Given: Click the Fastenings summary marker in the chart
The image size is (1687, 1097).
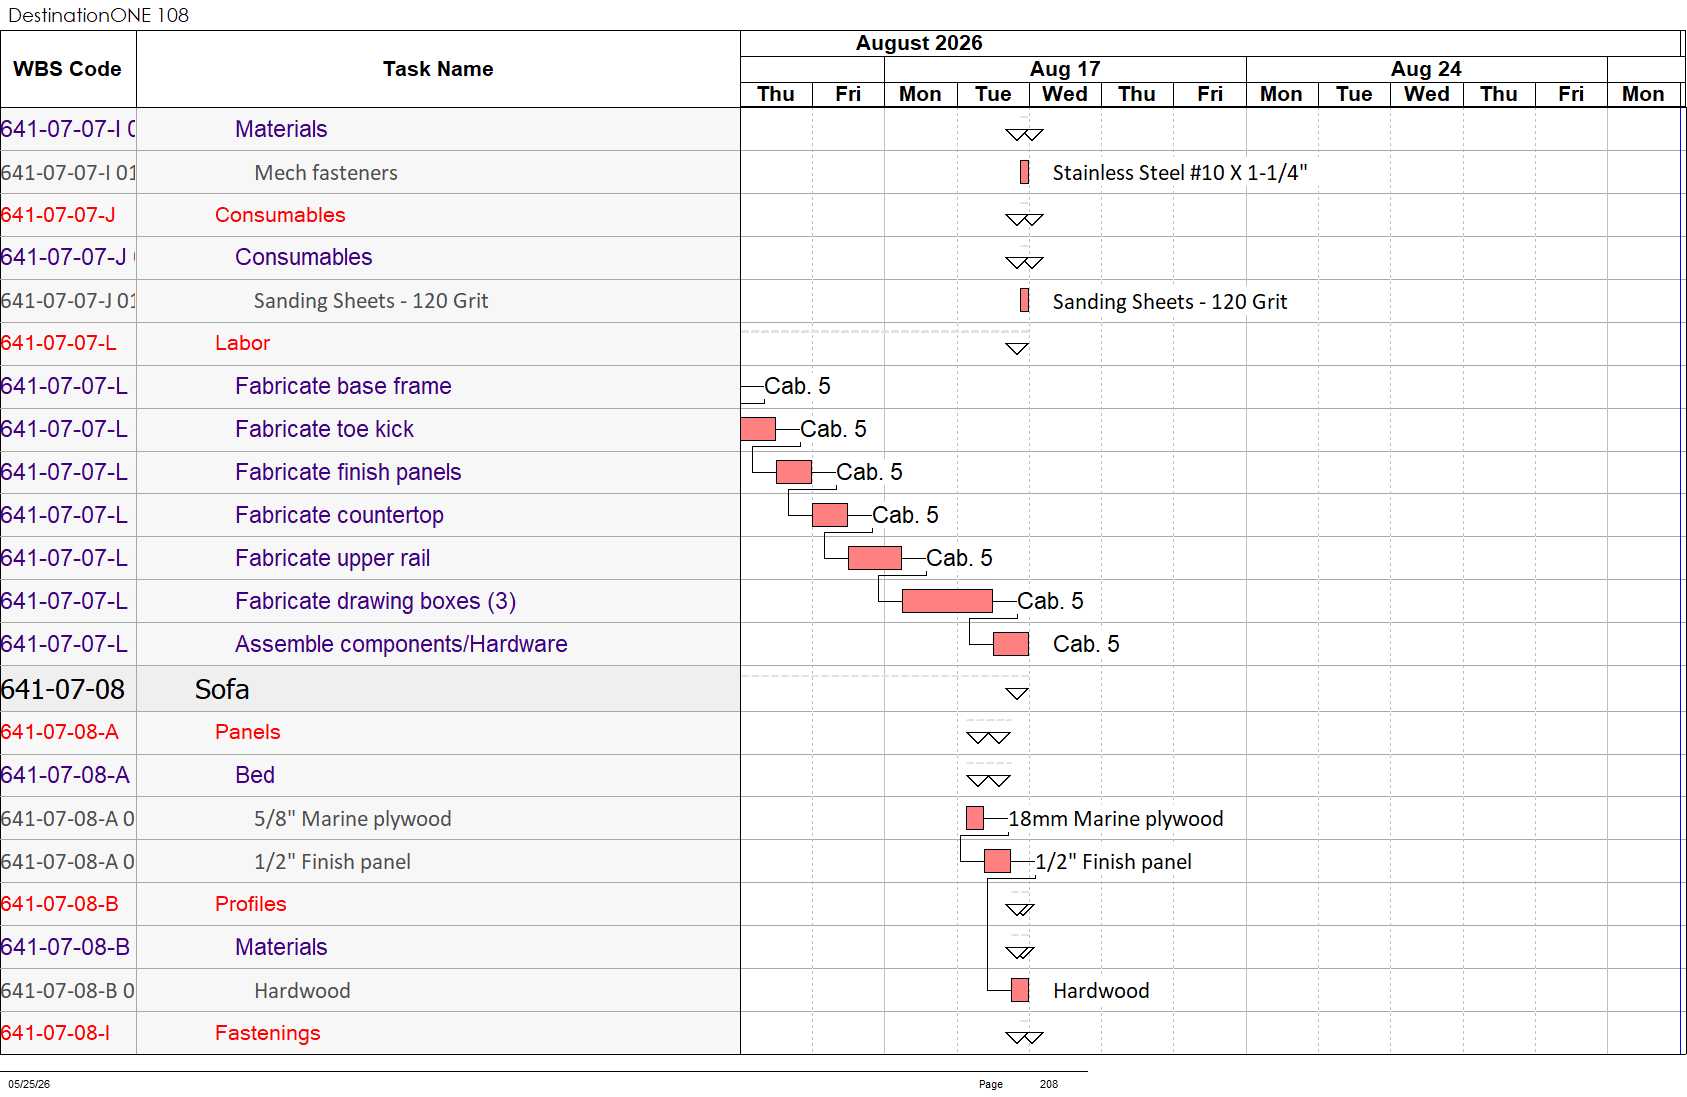Looking at the screenshot, I should coord(1024,1037).
